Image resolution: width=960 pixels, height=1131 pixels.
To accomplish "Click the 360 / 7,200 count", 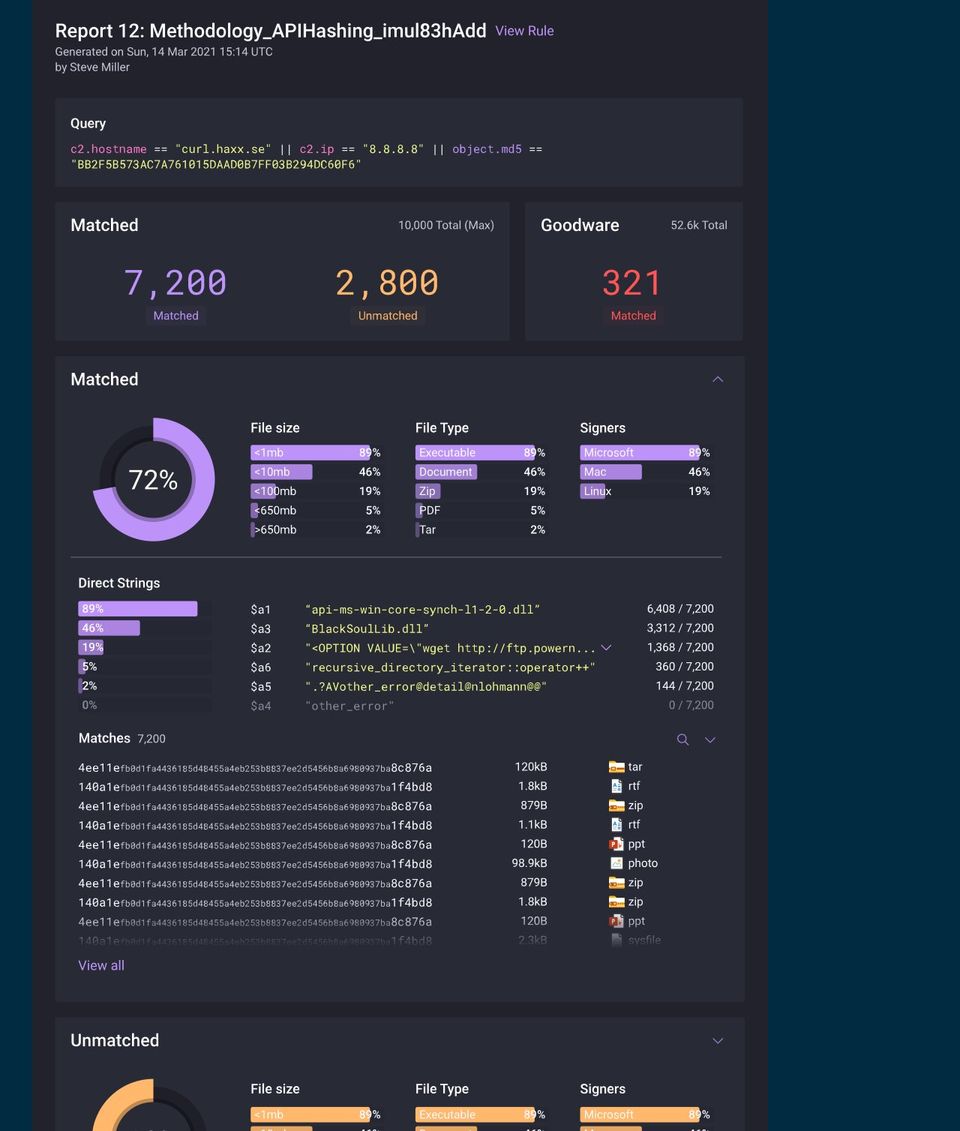I will pos(684,666).
